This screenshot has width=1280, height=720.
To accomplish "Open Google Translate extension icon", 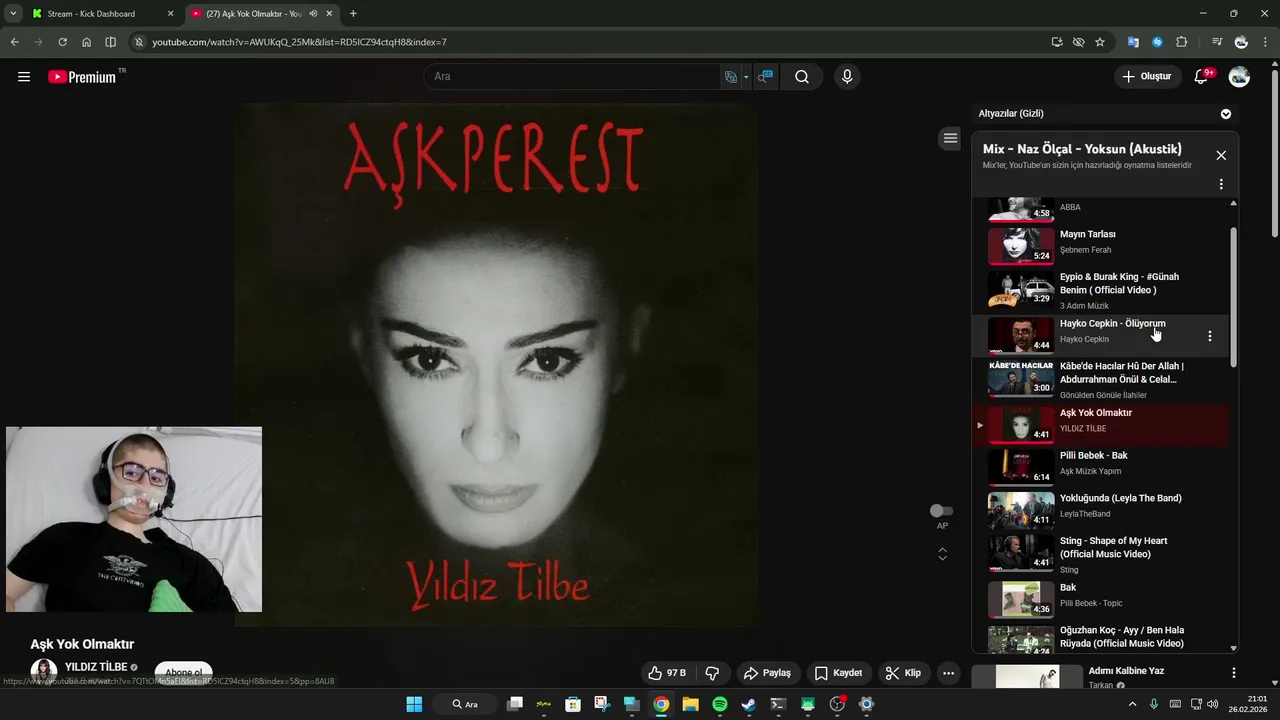I will (x=1133, y=42).
